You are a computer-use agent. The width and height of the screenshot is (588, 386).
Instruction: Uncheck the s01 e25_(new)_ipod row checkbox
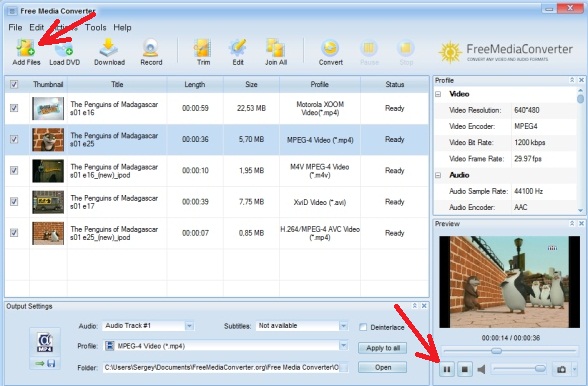(14, 233)
